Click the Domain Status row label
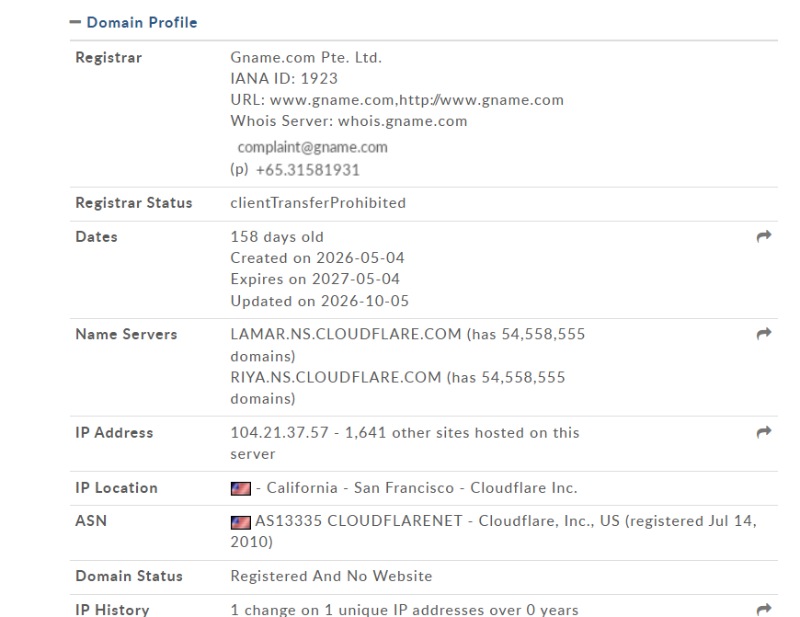 tap(129, 576)
